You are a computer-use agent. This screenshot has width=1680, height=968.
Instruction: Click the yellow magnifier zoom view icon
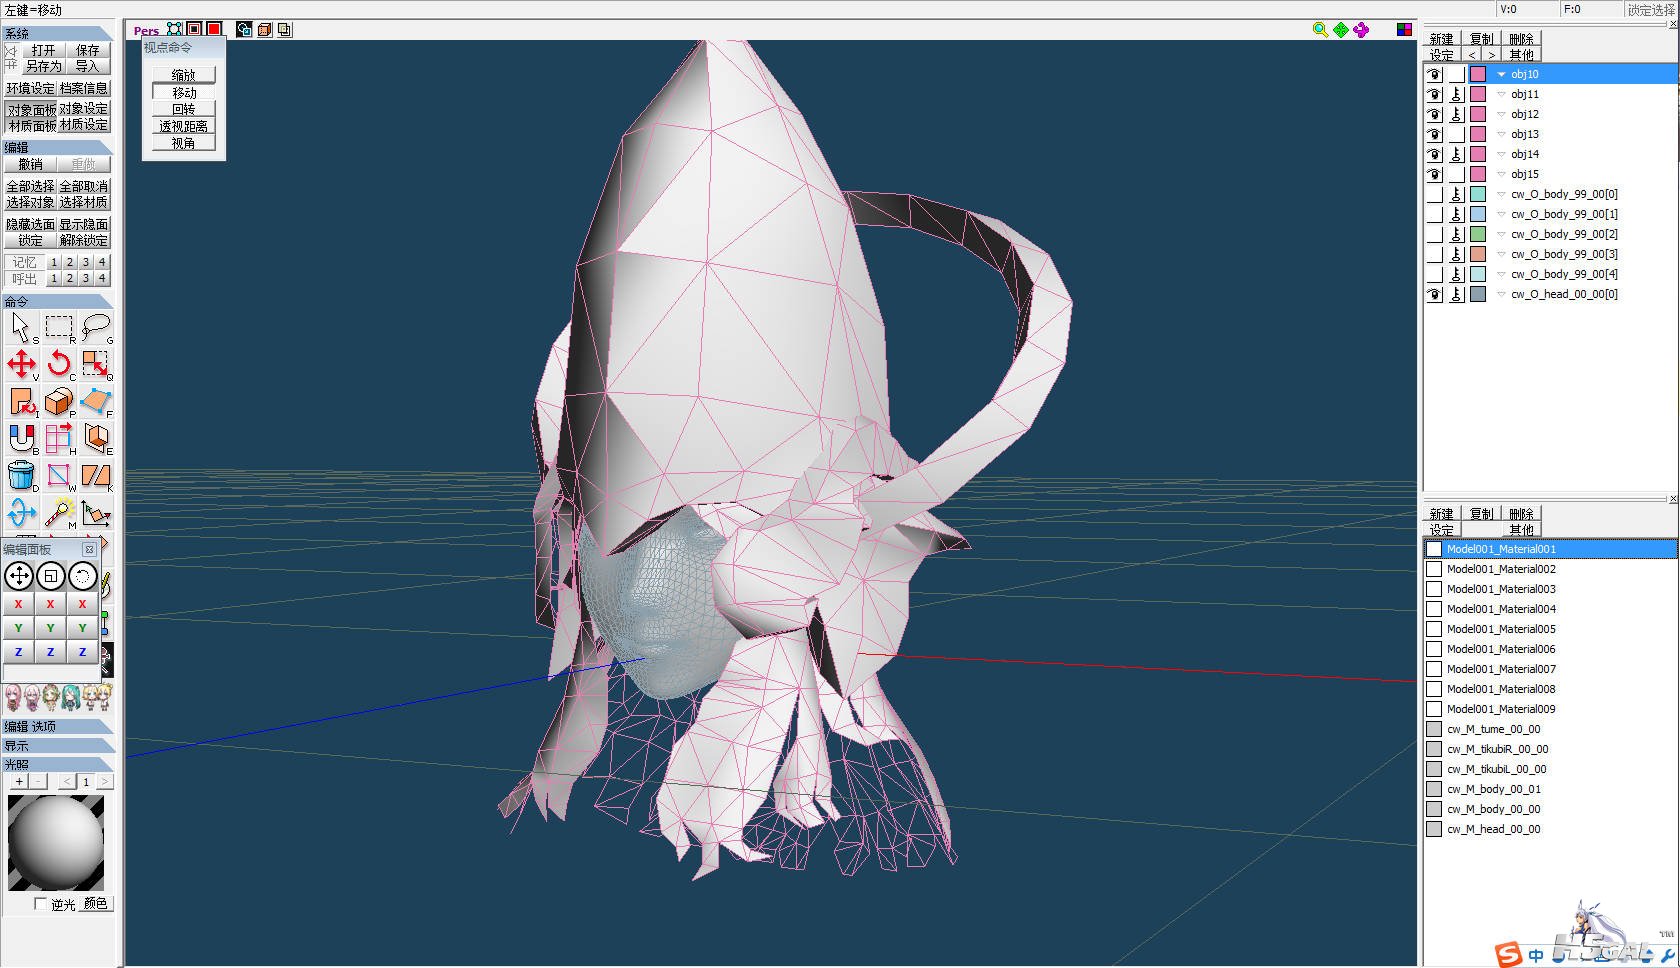click(1320, 30)
